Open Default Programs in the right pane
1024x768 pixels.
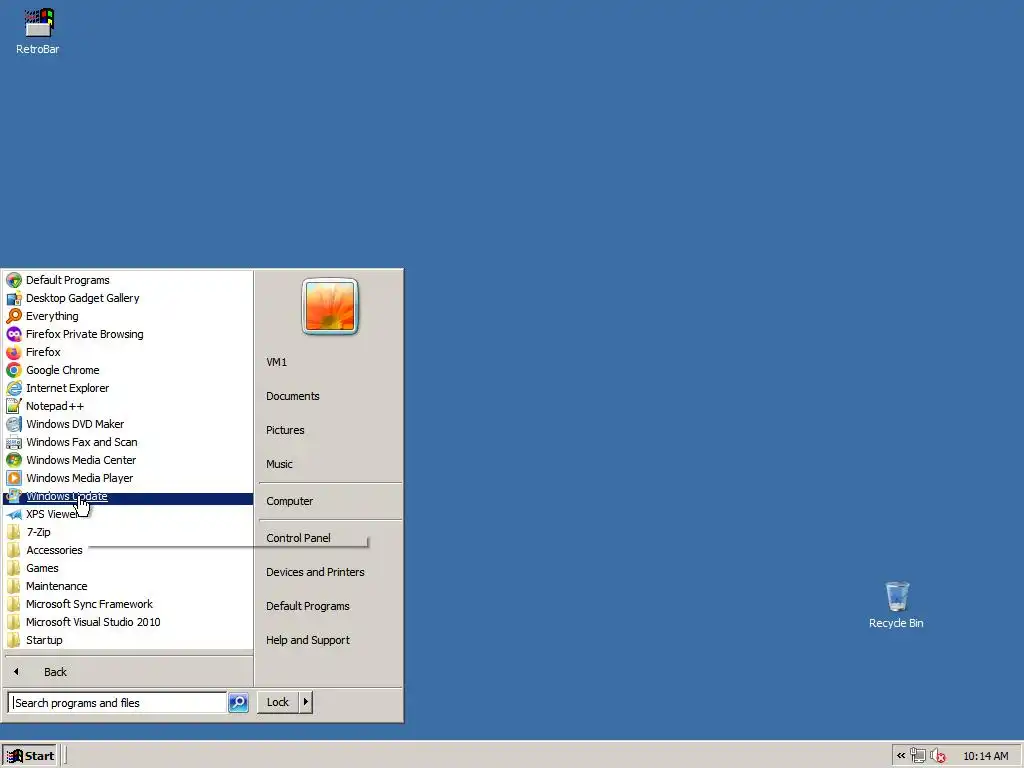tap(330, 606)
